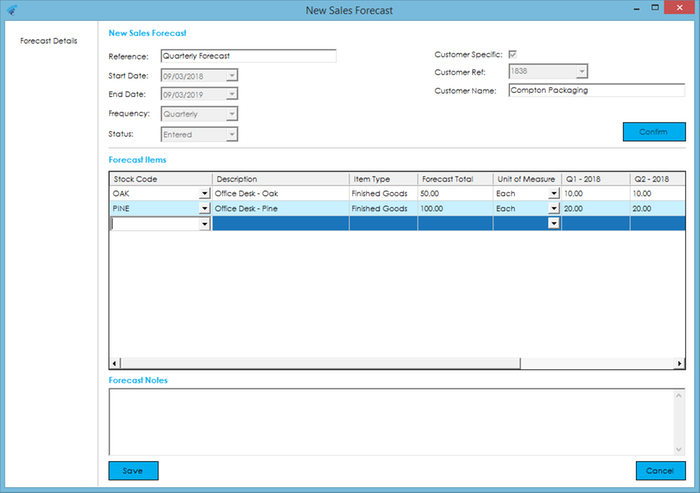
Task: Toggle the Customer Specific checkbox
Action: [512, 54]
